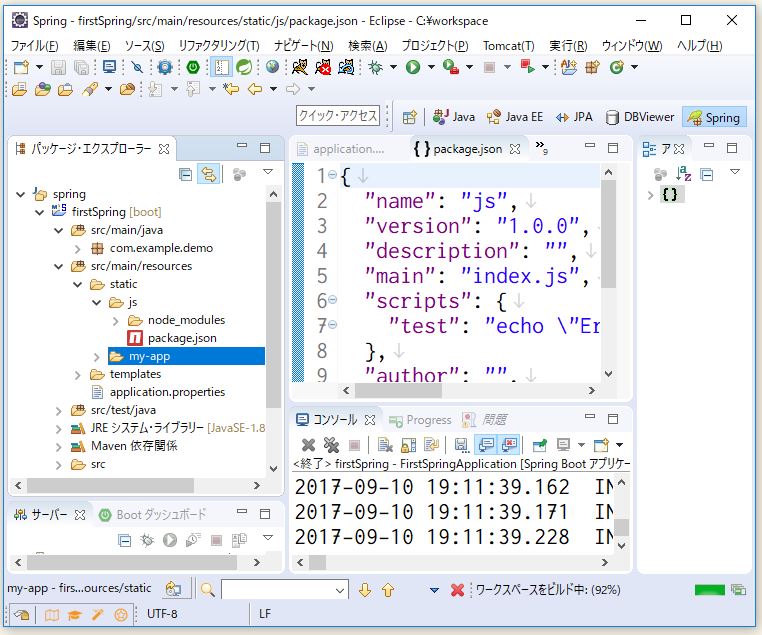The width and height of the screenshot is (762, 635).
Task: Switch to the Progress tab
Action: click(x=420, y=420)
